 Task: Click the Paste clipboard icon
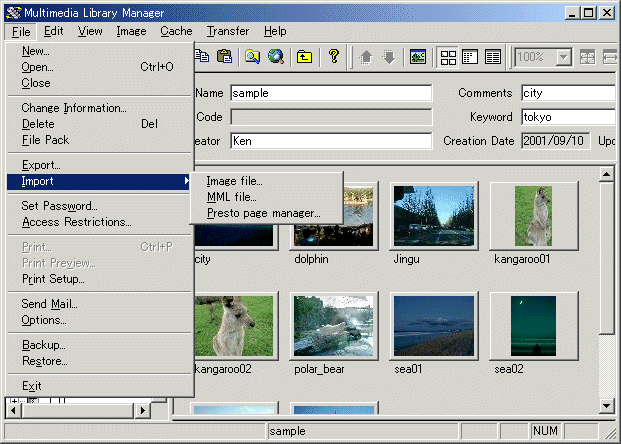pos(224,57)
